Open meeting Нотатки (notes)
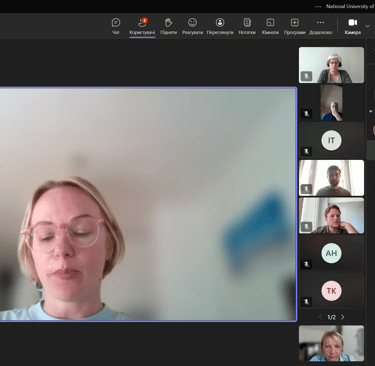 pyautogui.click(x=247, y=26)
